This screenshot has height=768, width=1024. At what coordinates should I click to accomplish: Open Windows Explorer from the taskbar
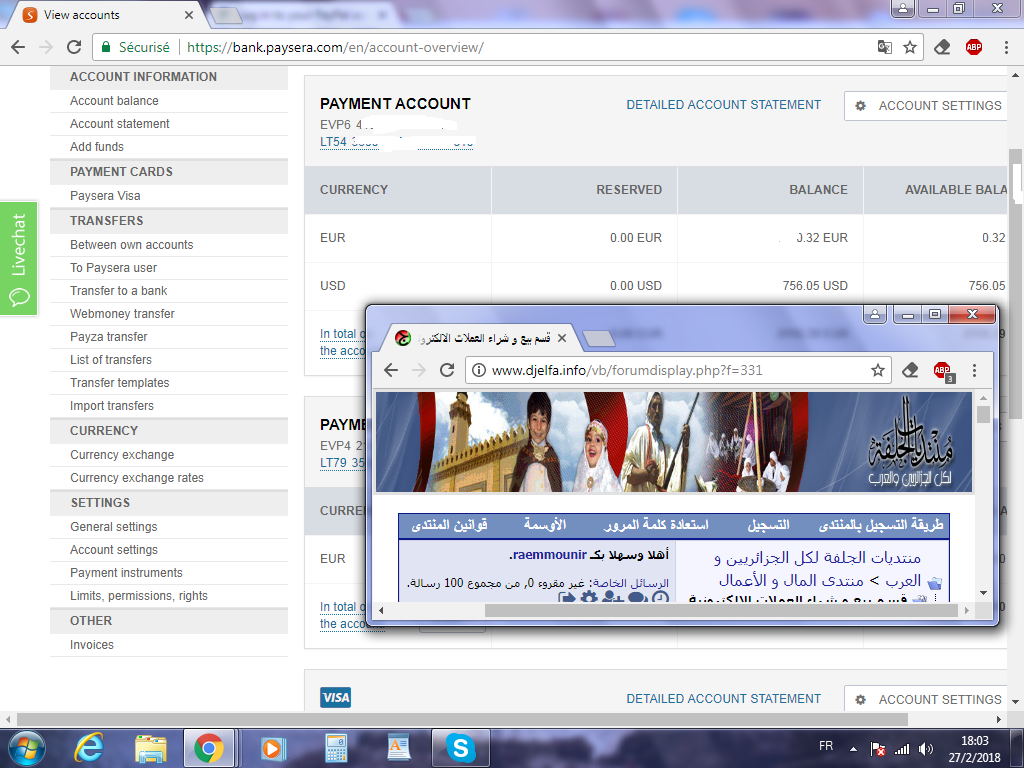point(151,748)
